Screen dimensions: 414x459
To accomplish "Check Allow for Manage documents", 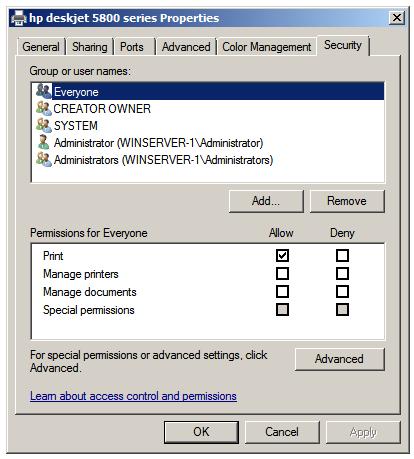I will coord(282,292).
